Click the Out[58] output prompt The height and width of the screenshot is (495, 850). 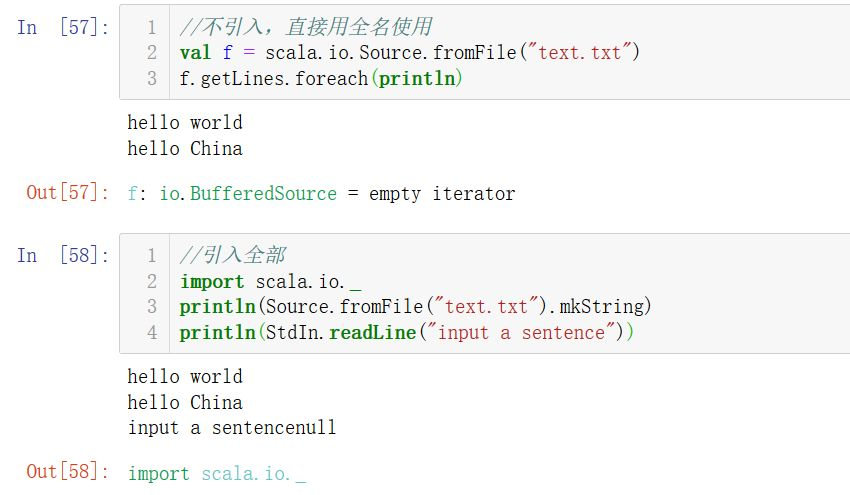tap(68, 472)
